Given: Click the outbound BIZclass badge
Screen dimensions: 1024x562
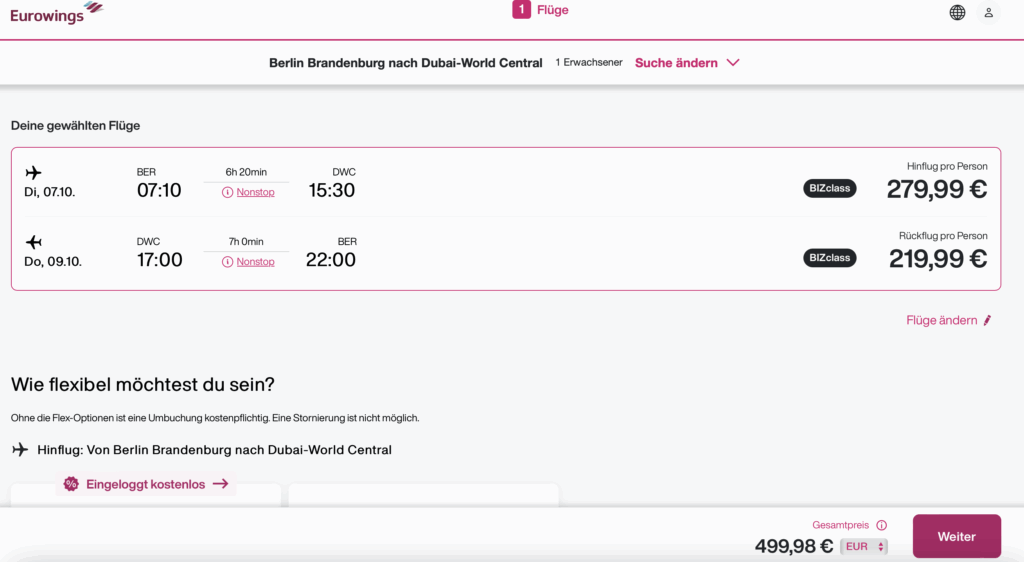Looking at the screenshot, I should pyautogui.click(x=829, y=188).
